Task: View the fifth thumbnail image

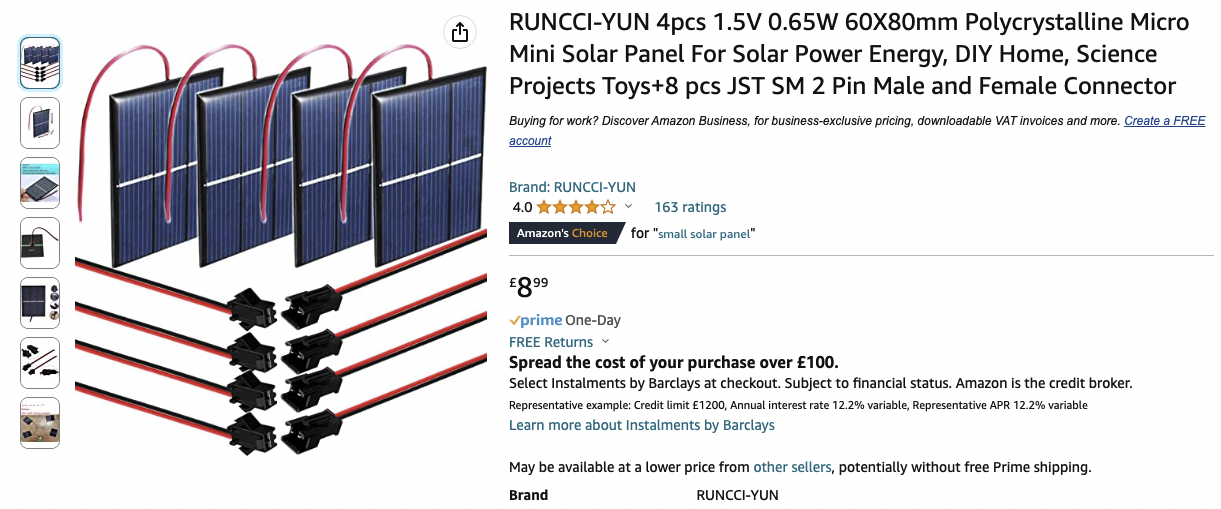Action: tap(40, 303)
